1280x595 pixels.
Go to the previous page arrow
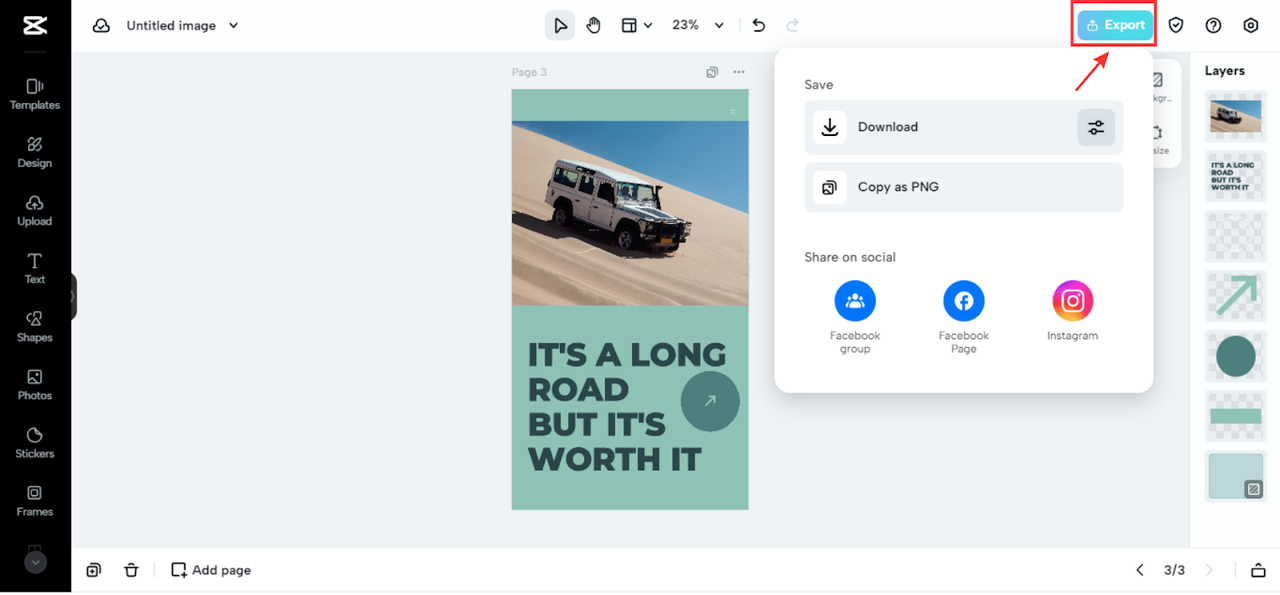pyautogui.click(x=1140, y=570)
